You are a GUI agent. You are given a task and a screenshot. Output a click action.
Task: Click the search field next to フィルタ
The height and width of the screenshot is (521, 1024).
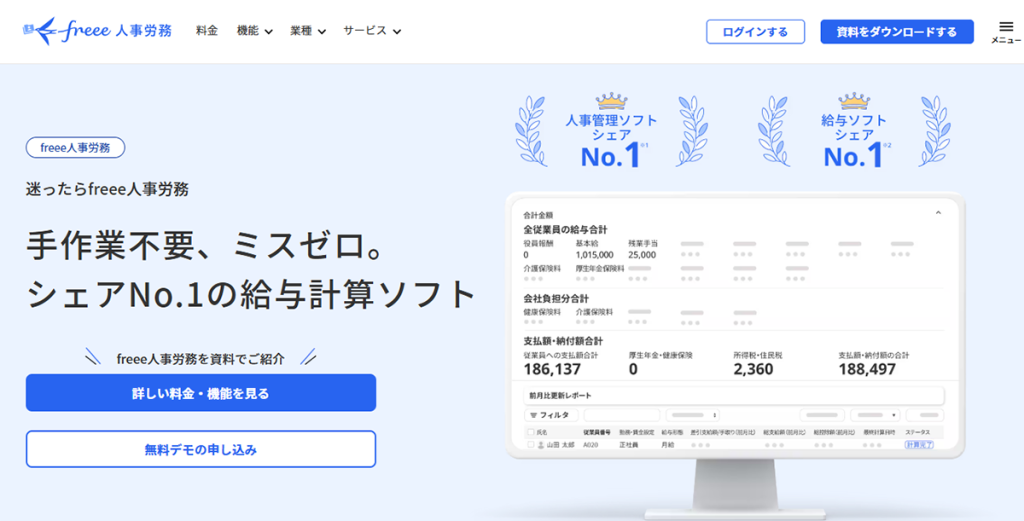tap(621, 415)
